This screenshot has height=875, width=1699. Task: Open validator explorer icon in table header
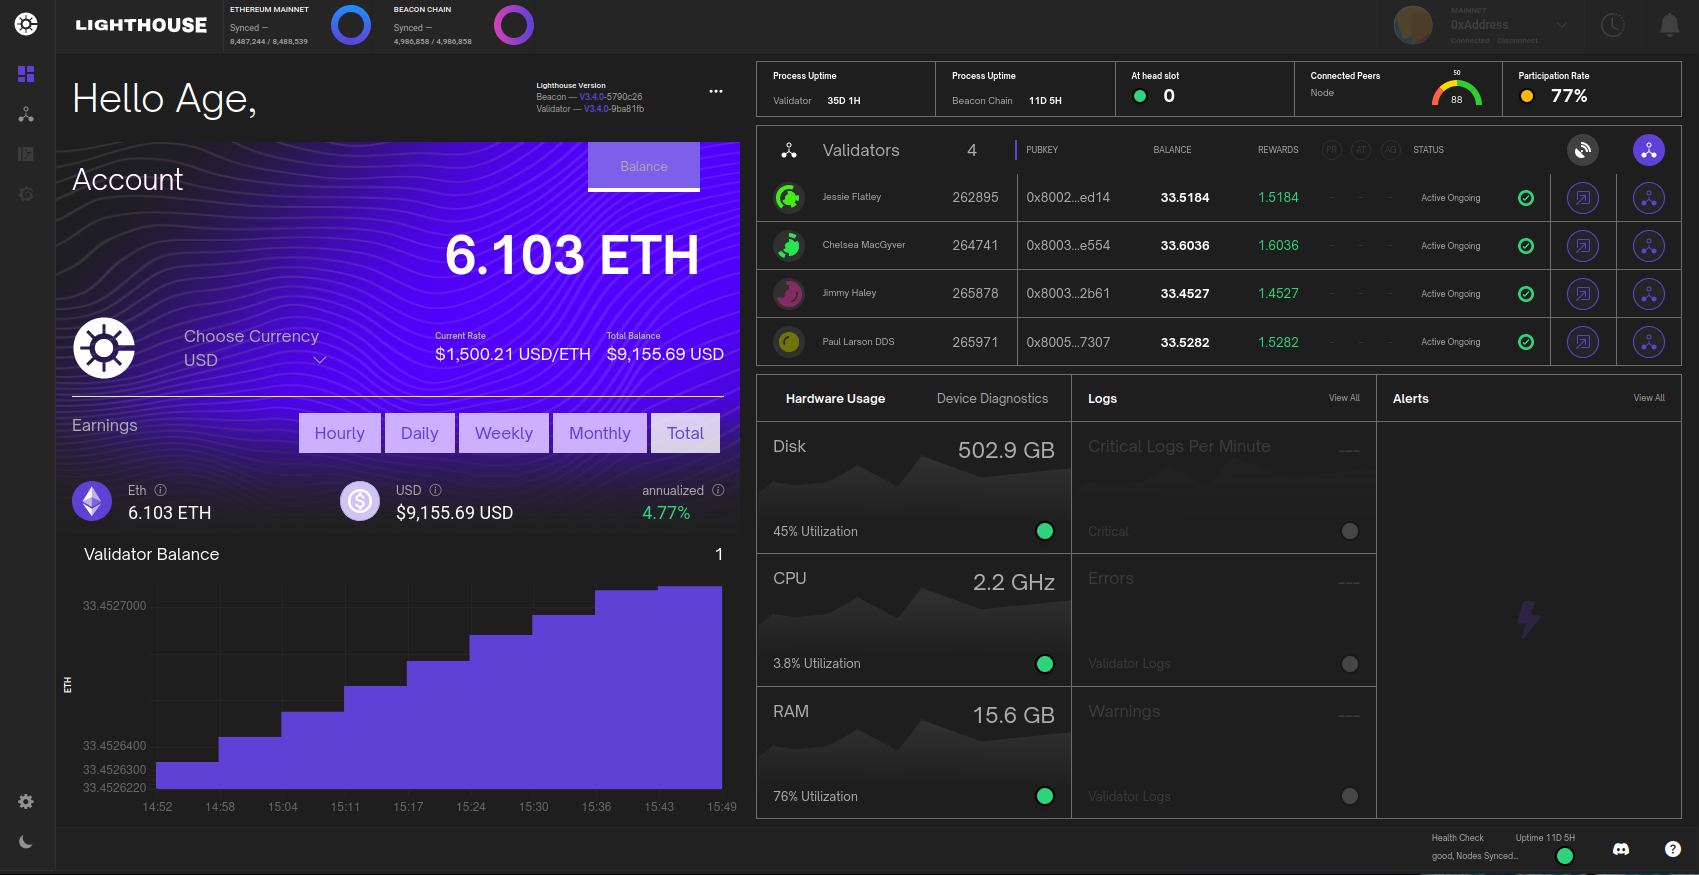coord(1583,150)
